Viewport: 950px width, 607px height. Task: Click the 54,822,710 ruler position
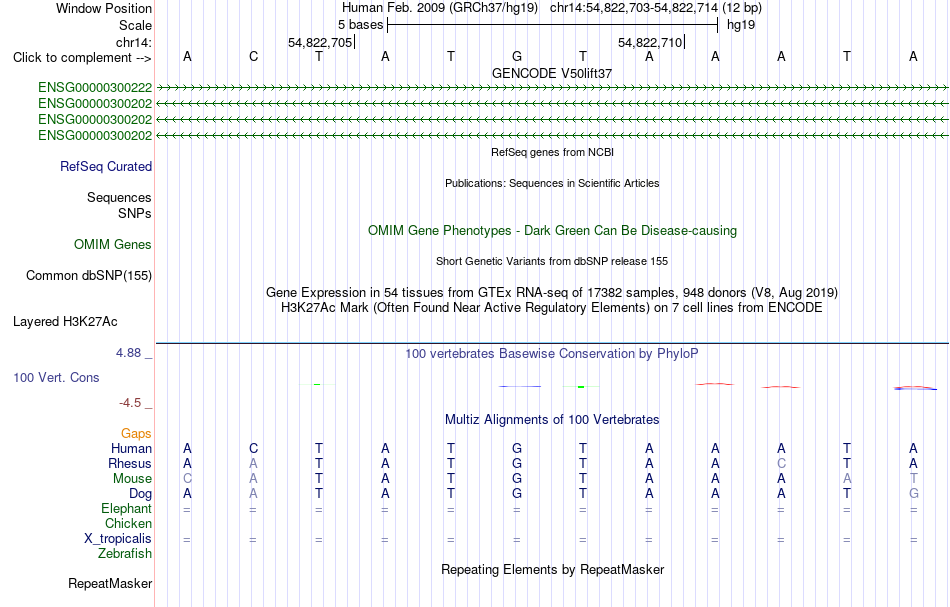(650, 42)
